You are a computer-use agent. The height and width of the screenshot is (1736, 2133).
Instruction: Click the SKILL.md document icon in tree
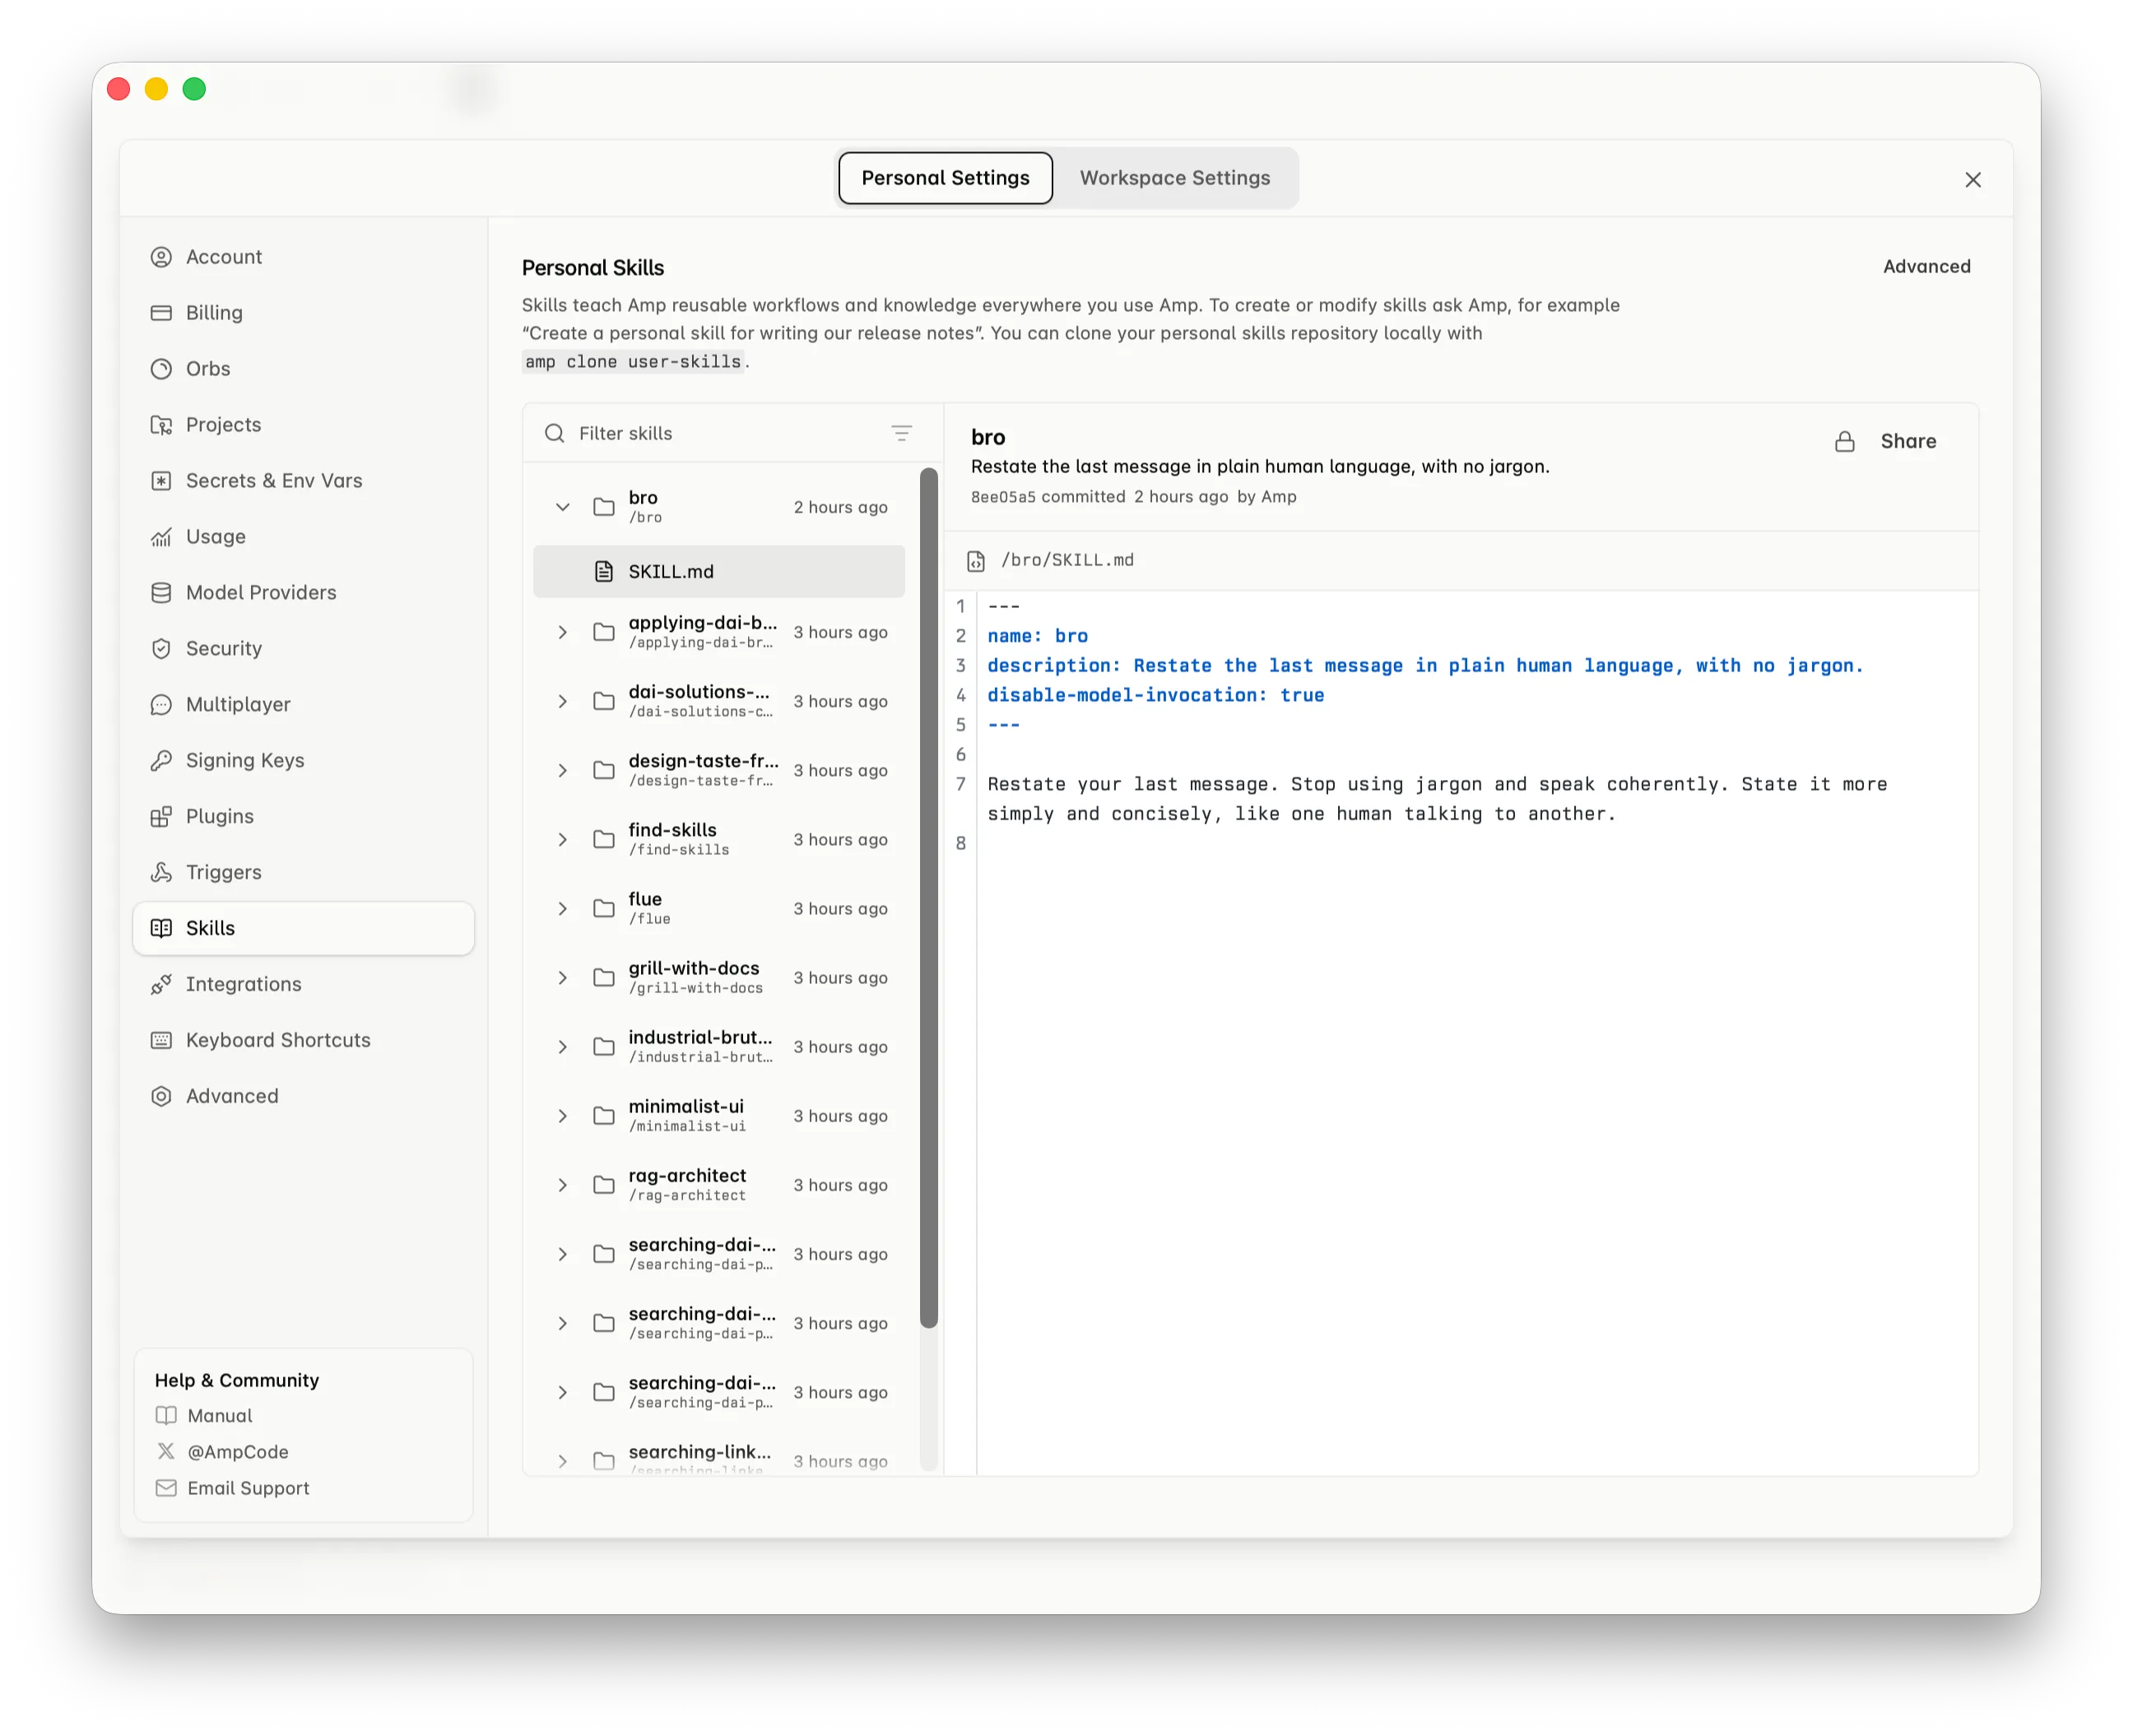point(604,572)
